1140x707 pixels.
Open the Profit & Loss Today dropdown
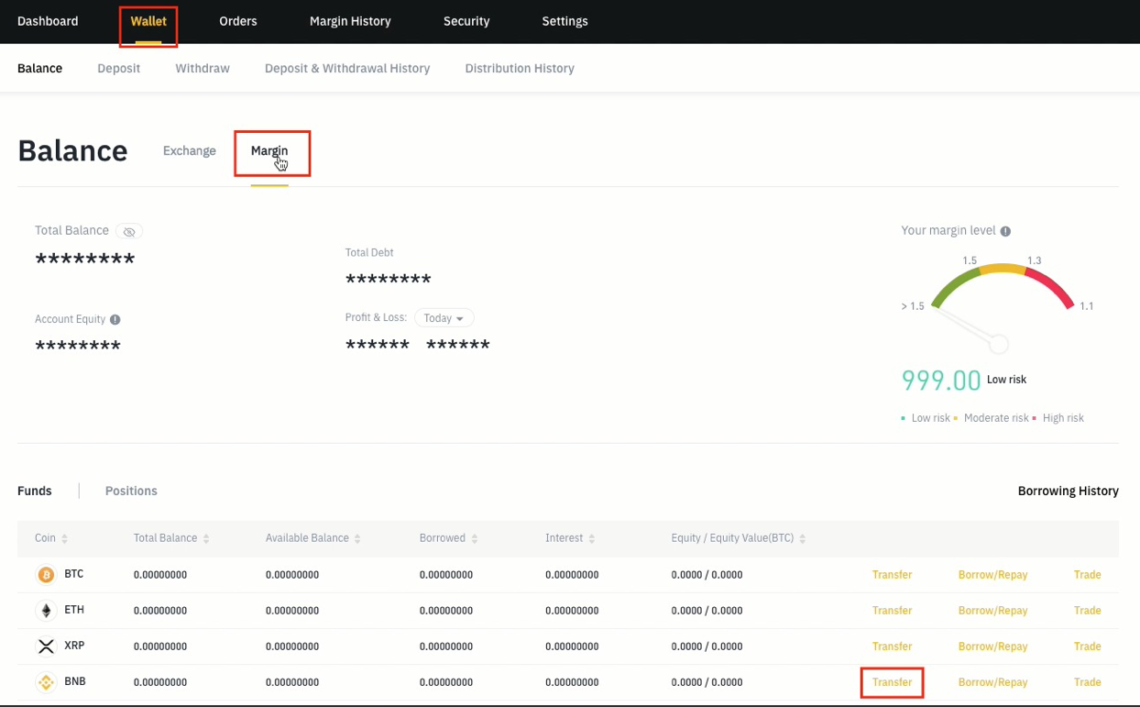444,318
